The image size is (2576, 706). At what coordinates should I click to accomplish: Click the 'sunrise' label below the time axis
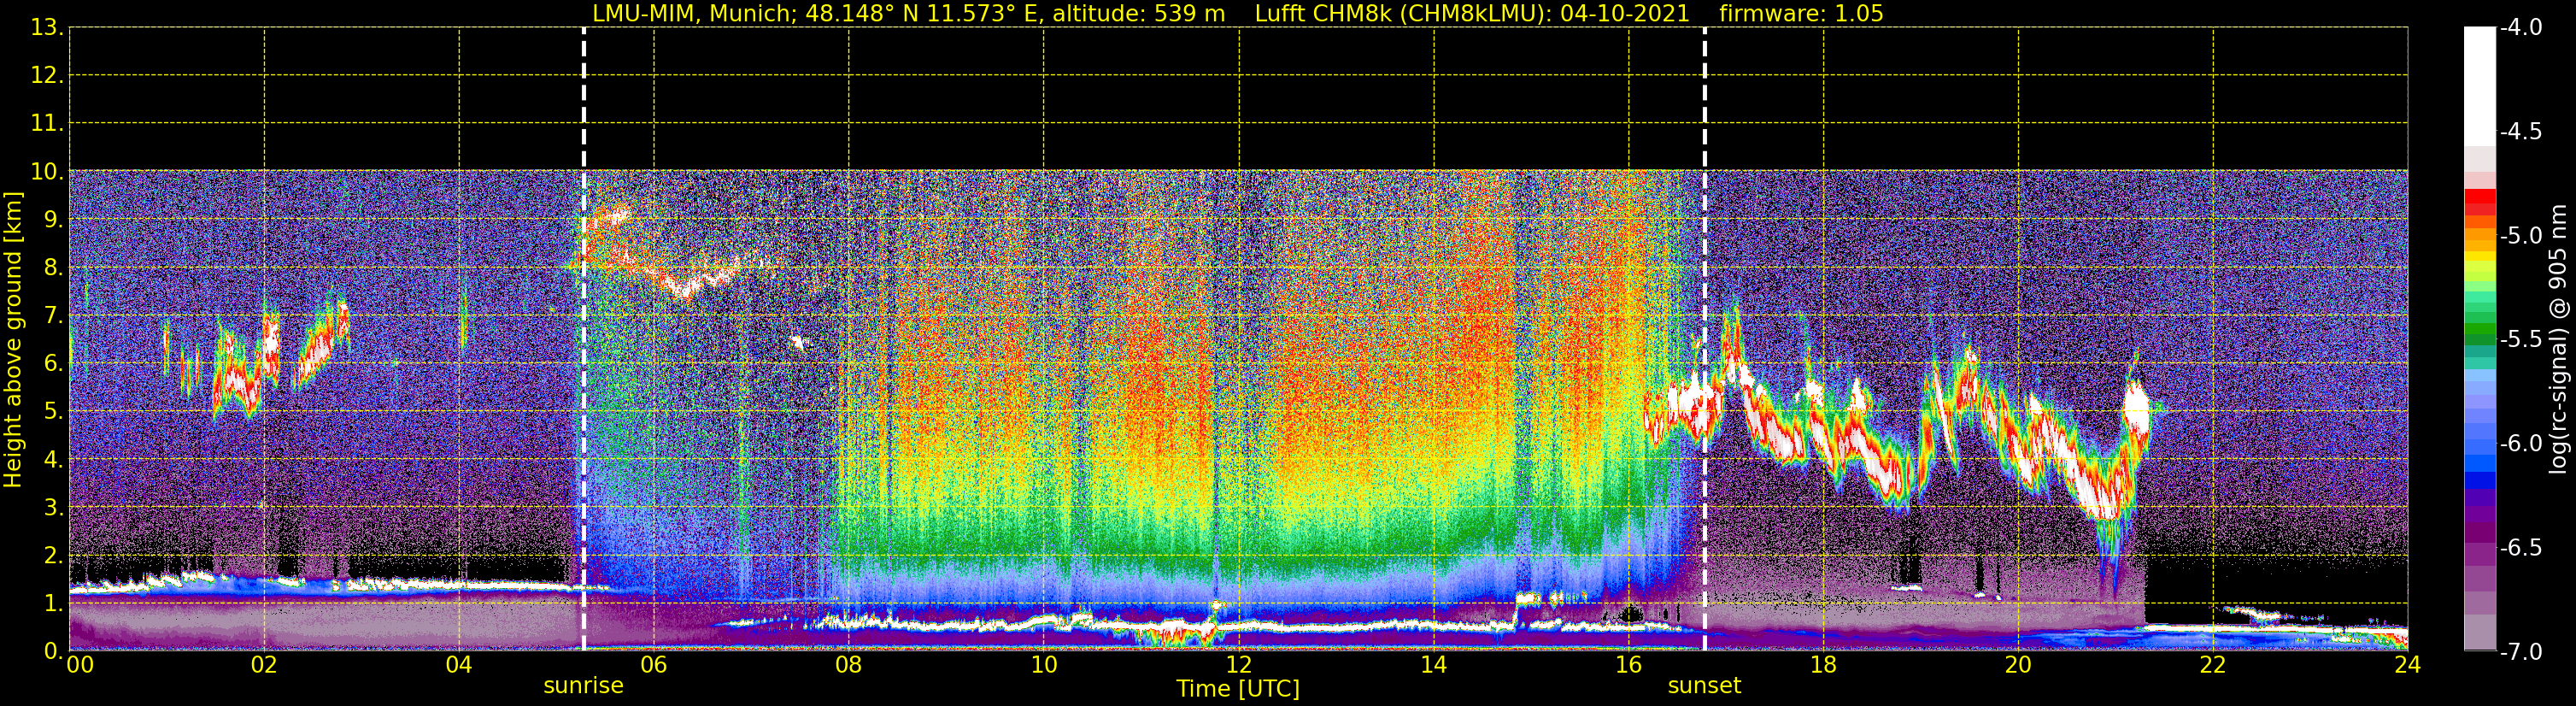pos(583,686)
